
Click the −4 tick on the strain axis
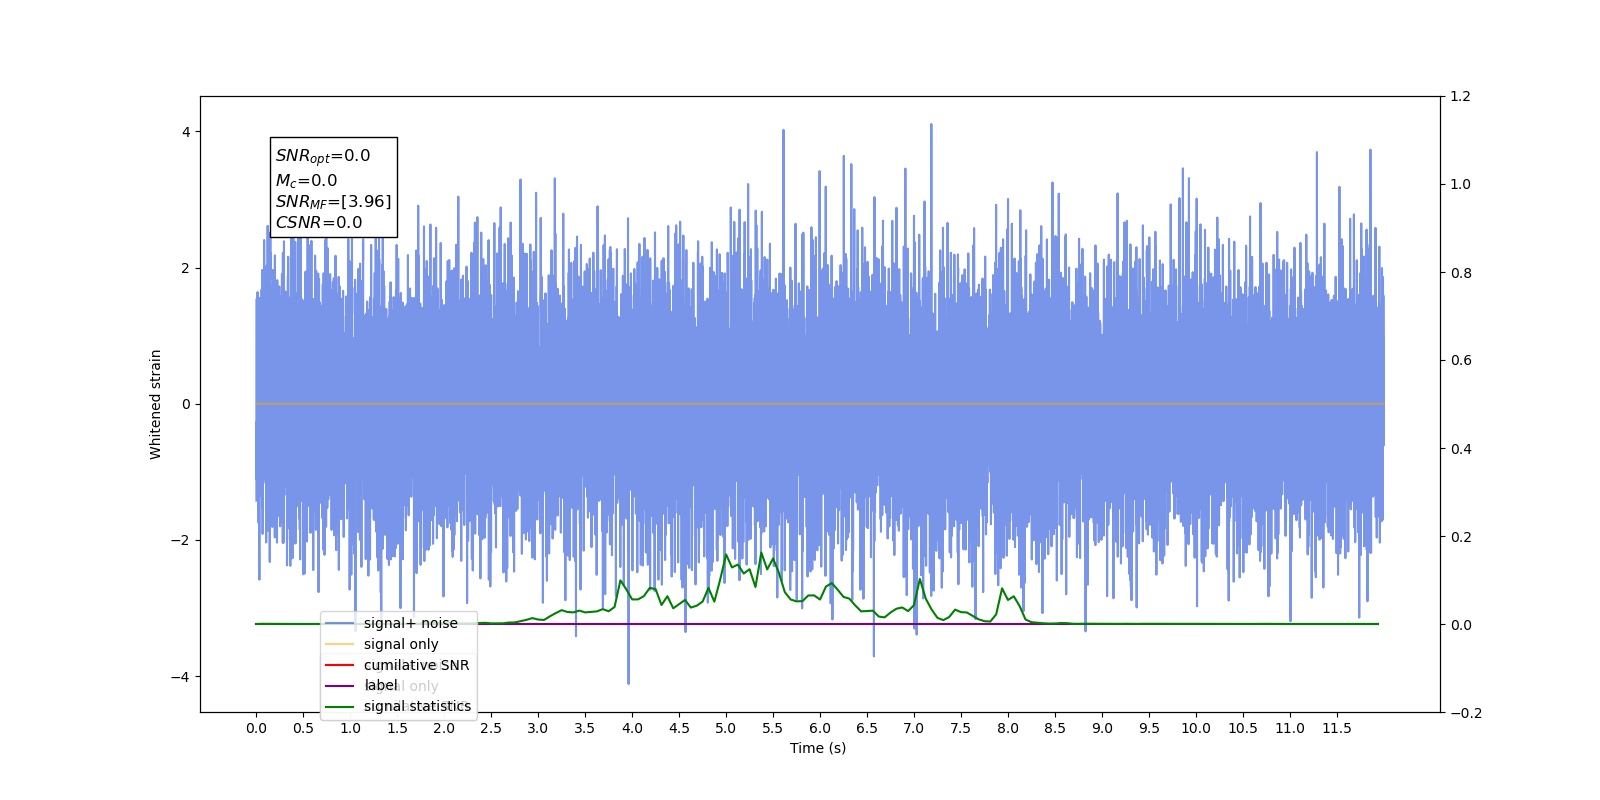click(180, 677)
